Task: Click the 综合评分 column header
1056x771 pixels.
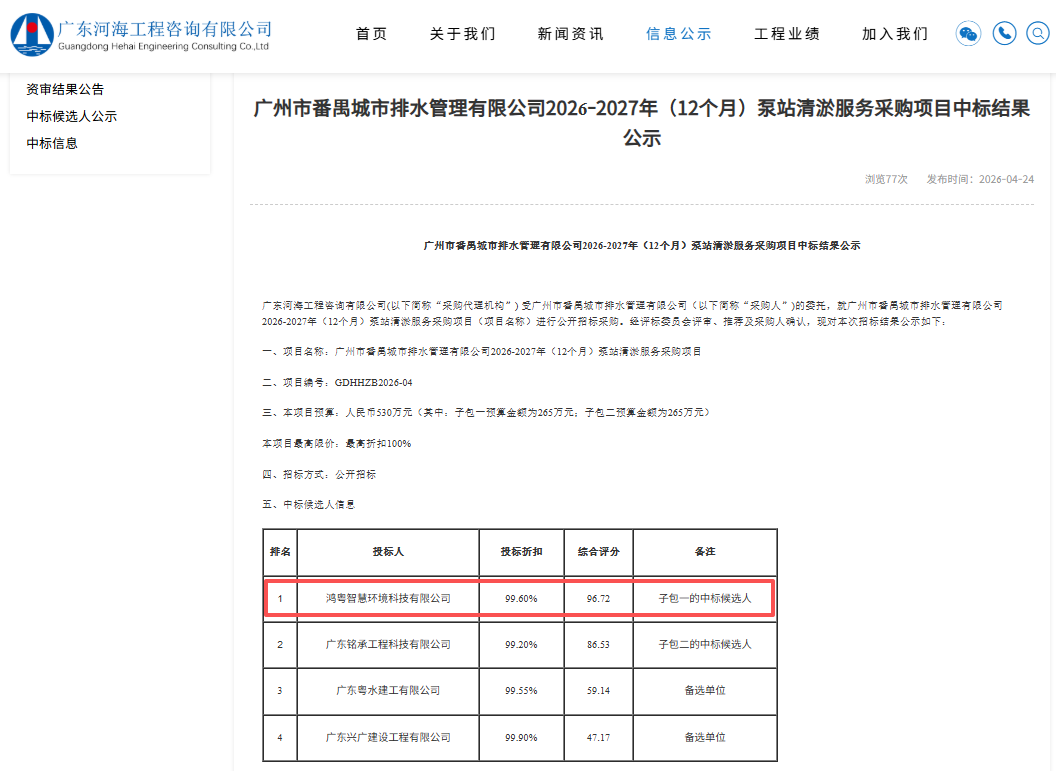Action: (599, 552)
